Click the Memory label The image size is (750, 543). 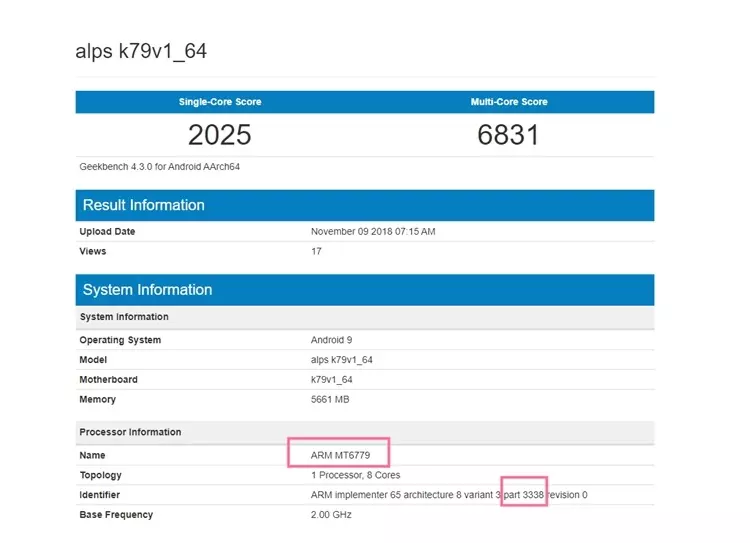(x=98, y=399)
